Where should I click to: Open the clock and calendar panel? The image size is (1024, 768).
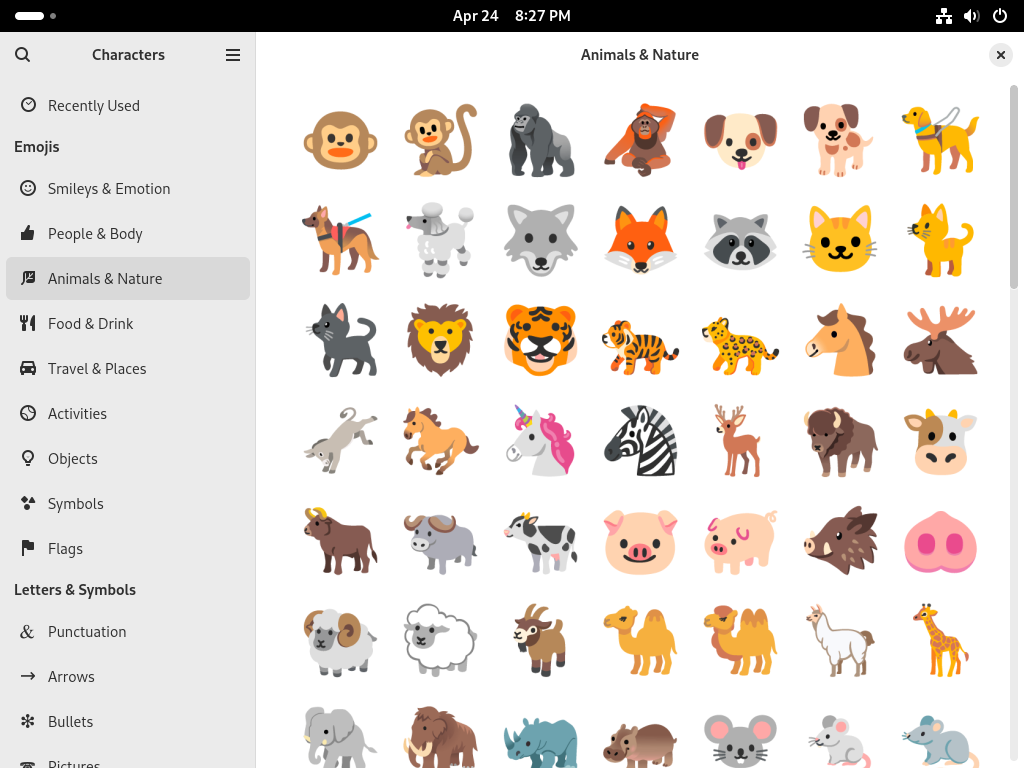tap(511, 16)
